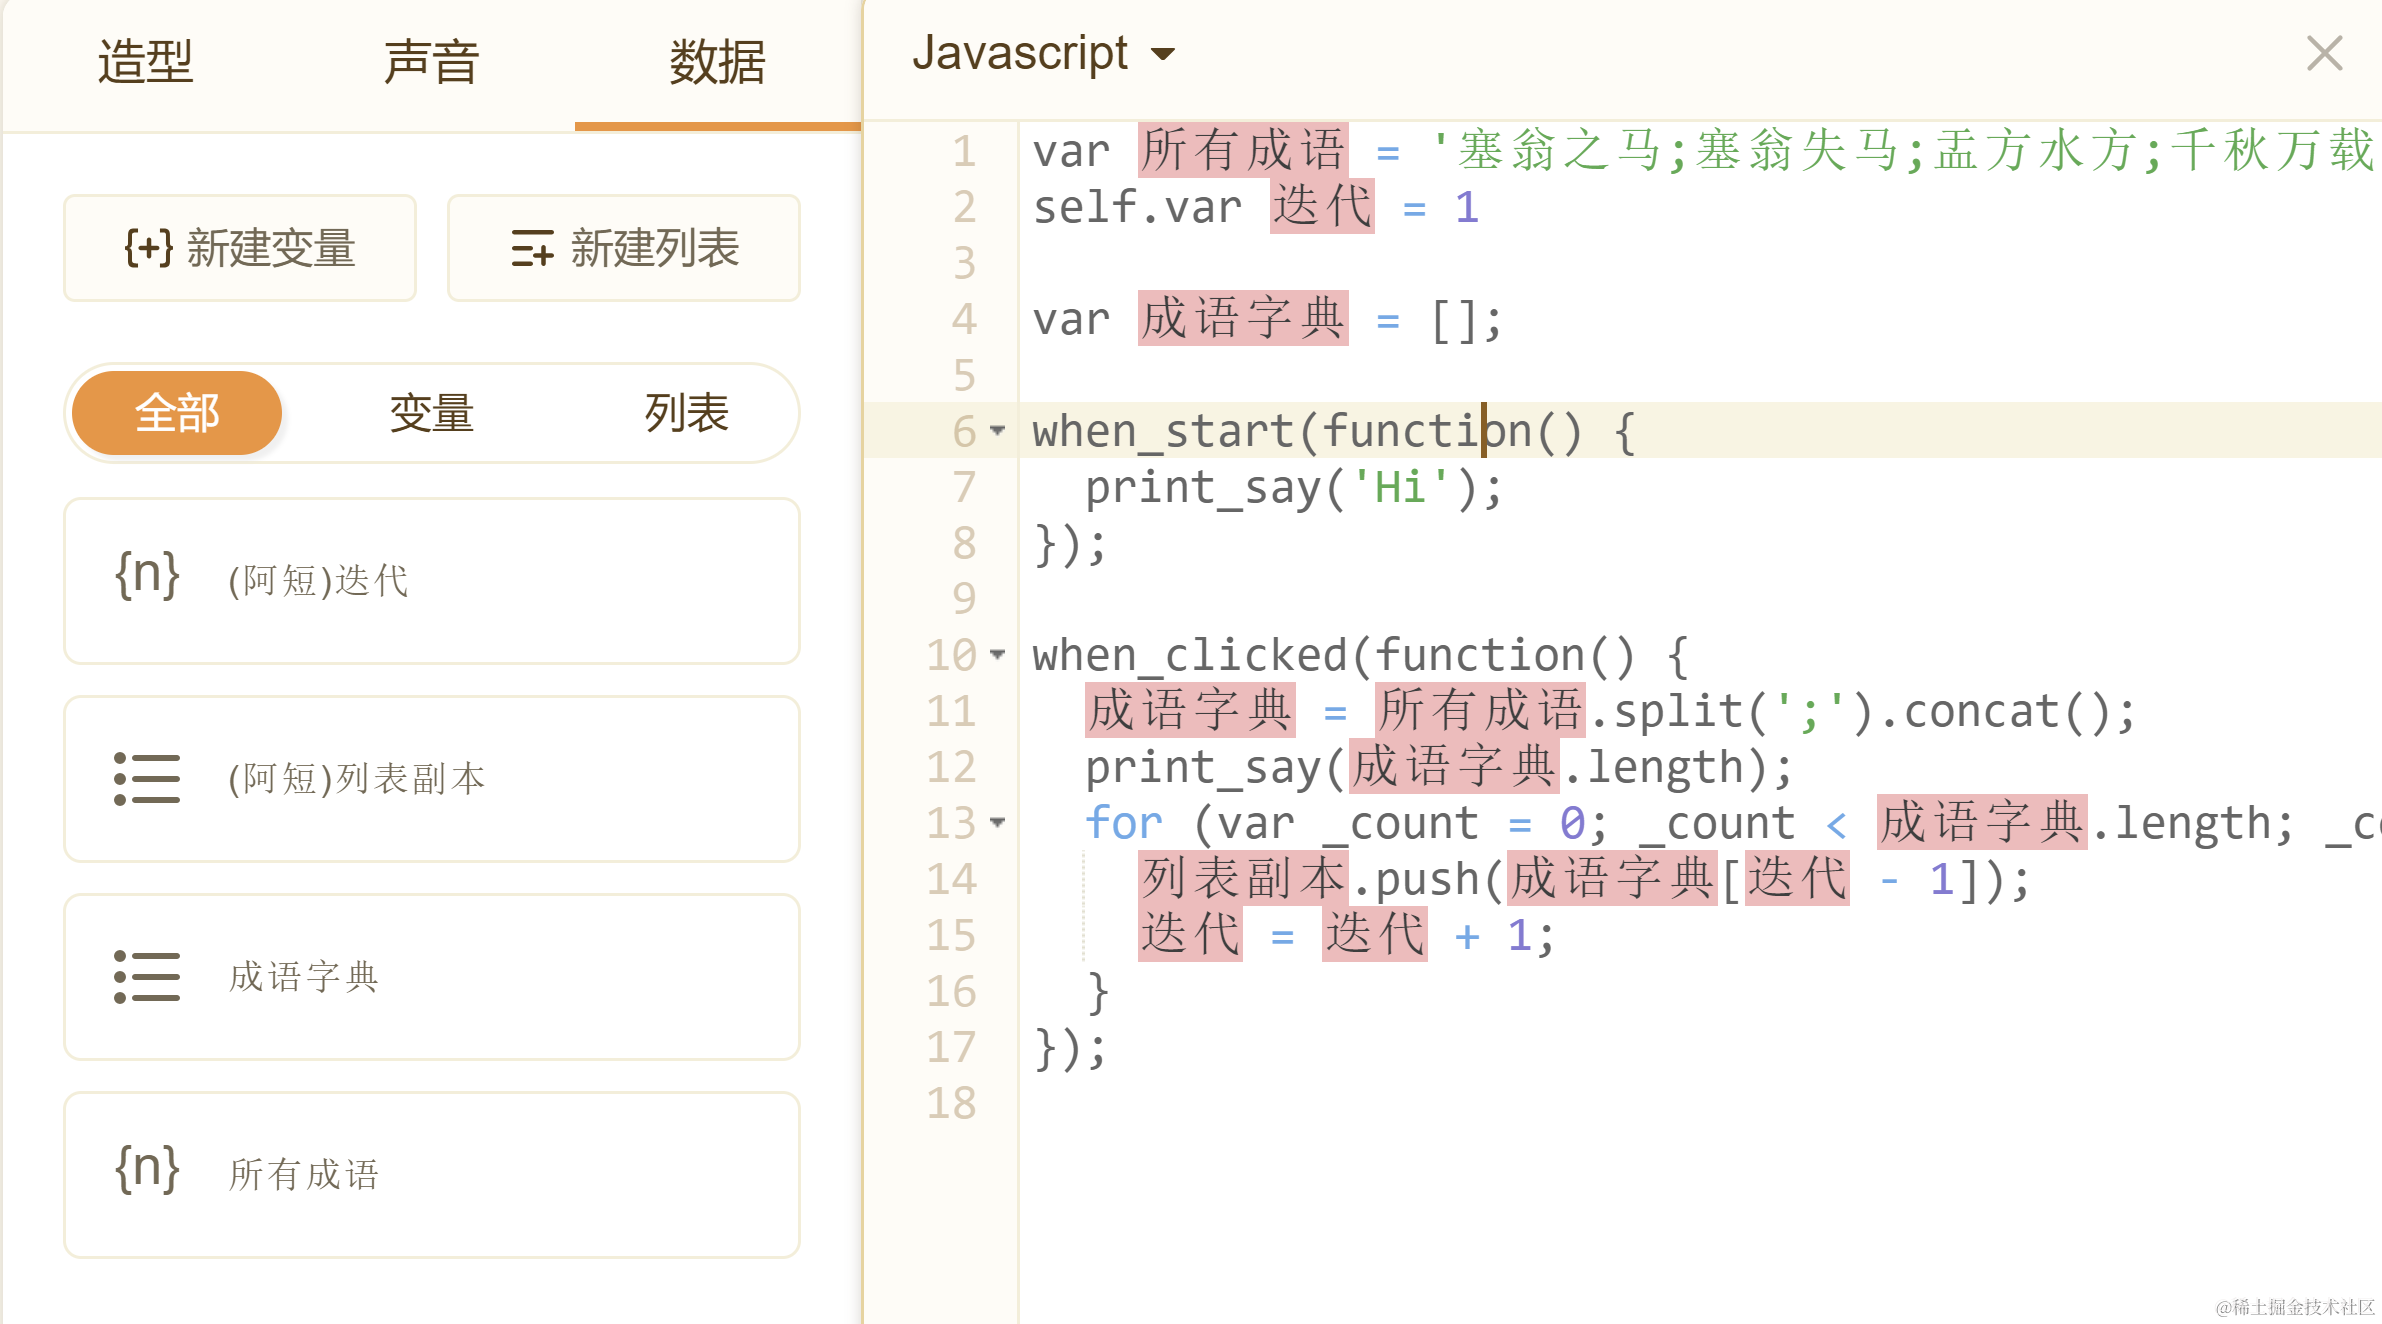Click the variable icon beside (阿短)迭代
Image resolution: width=2382 pixels, height=1324 pixels.
pyautogui.click(x=147, y=578)
